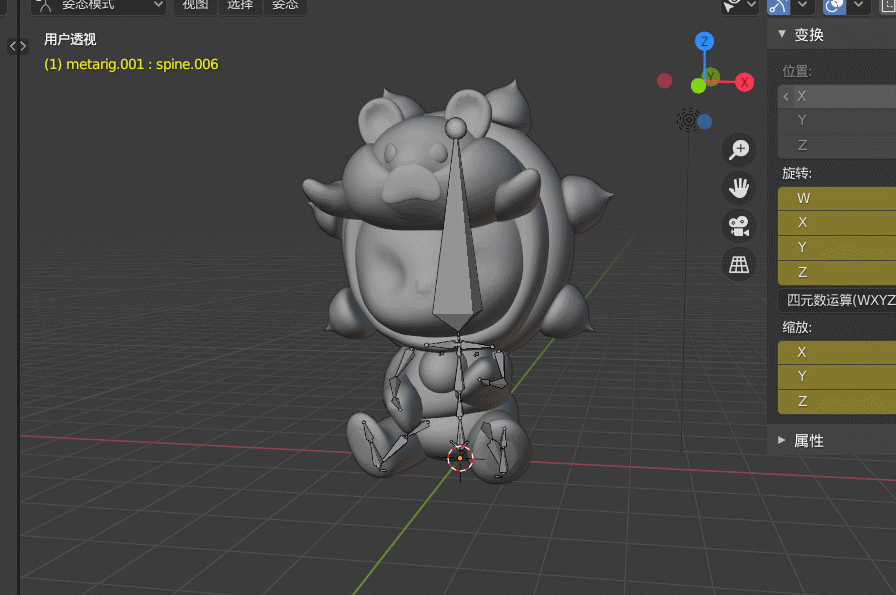Viewport: 896px width, 595px height.
Task: Click the rotation Y quaternion field
Action: [837, 247]
